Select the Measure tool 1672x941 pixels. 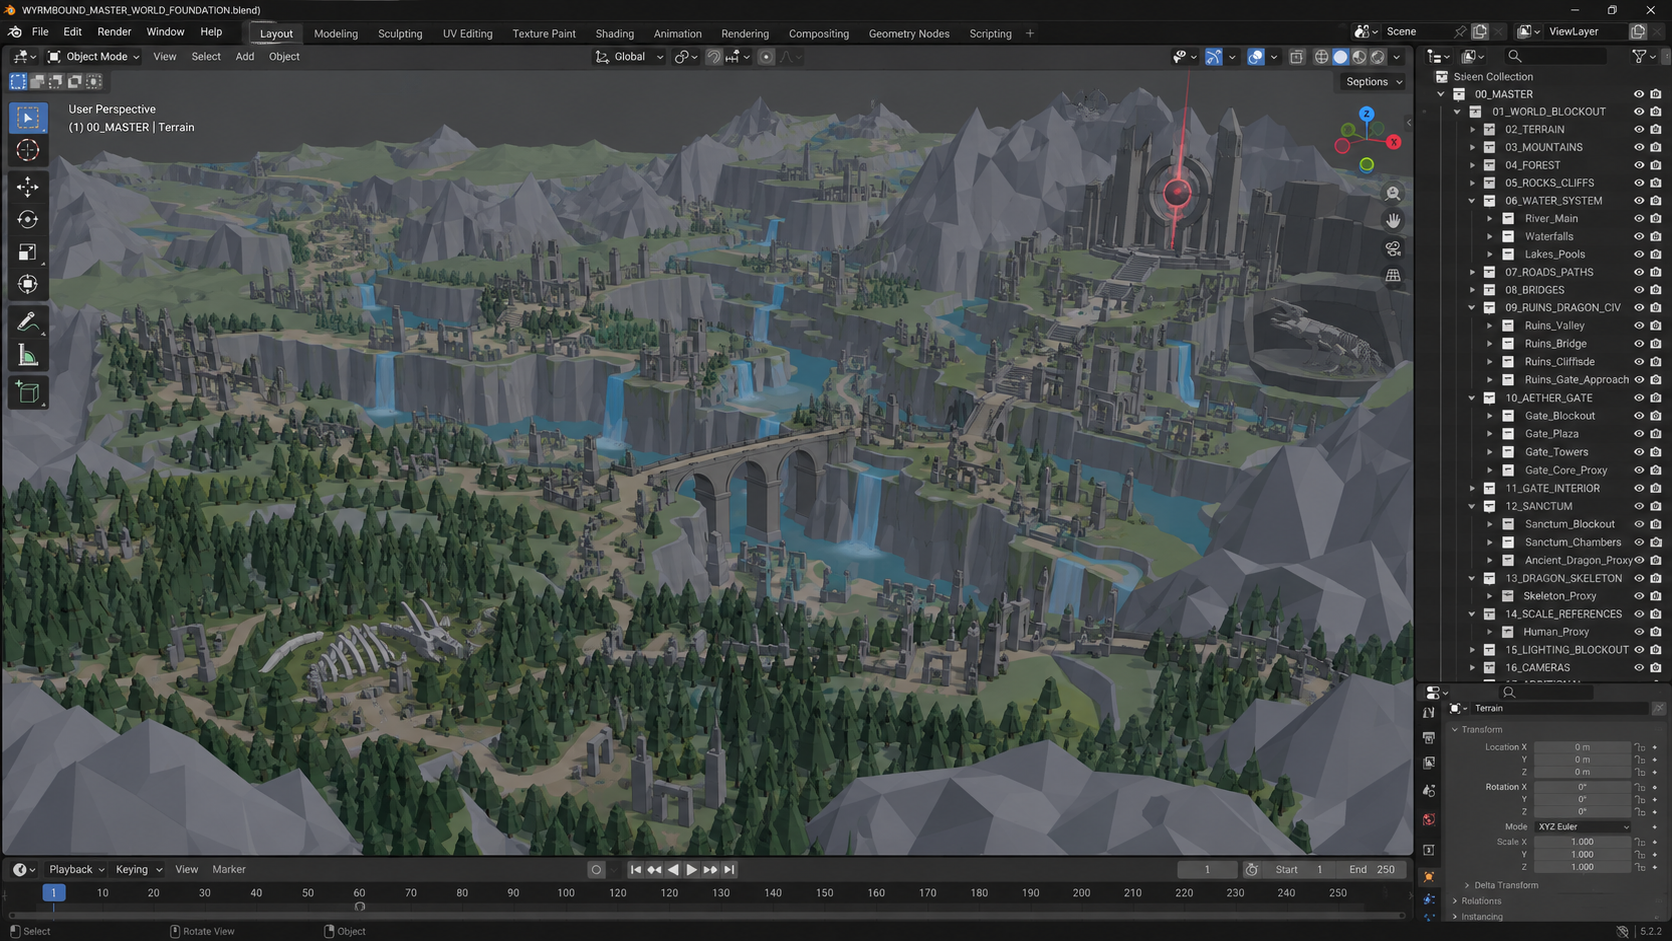coord(28,355)
